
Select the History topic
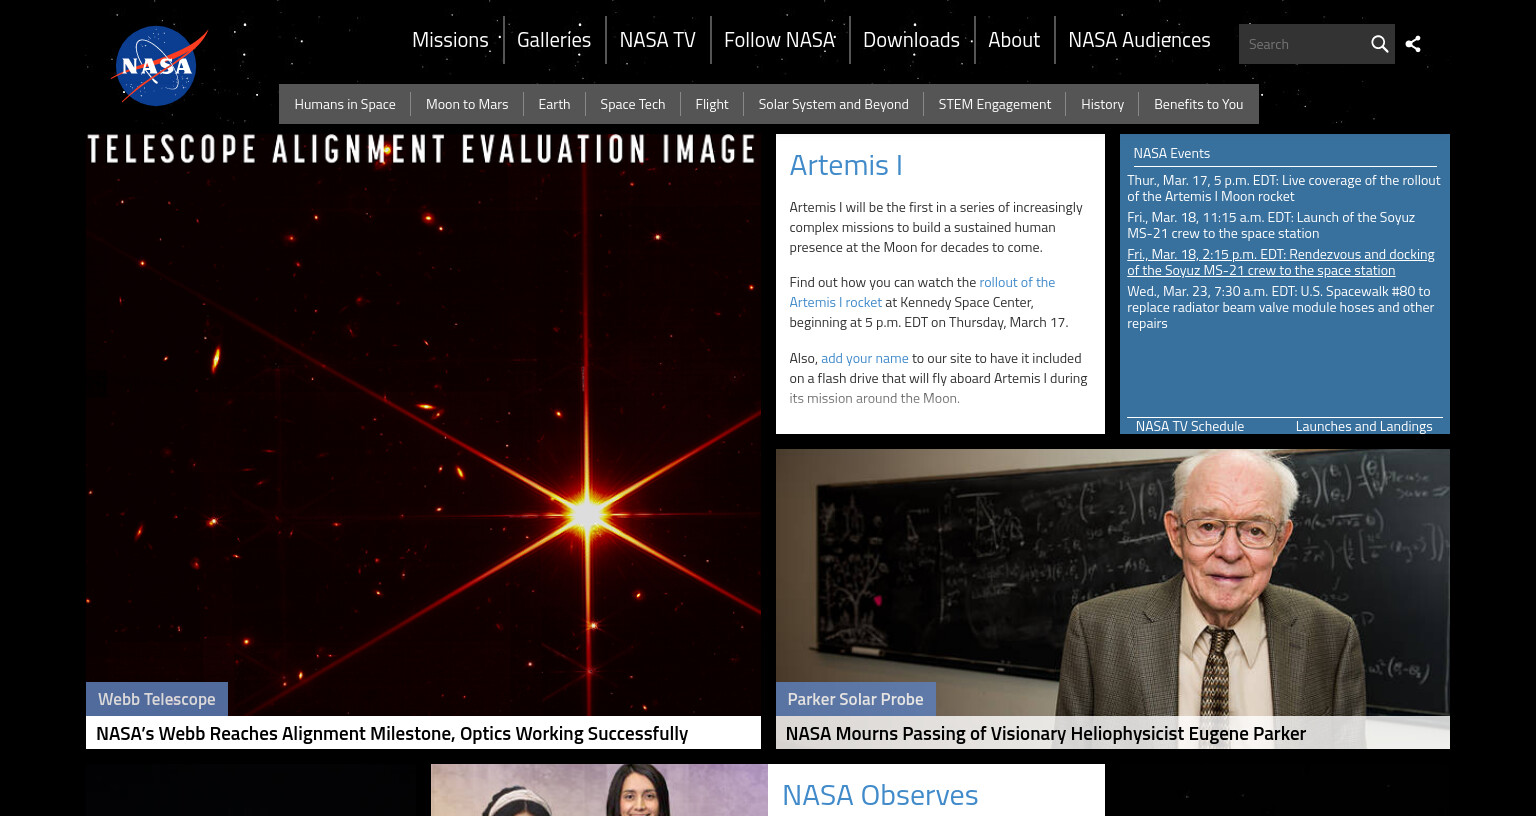[1102, 104]
